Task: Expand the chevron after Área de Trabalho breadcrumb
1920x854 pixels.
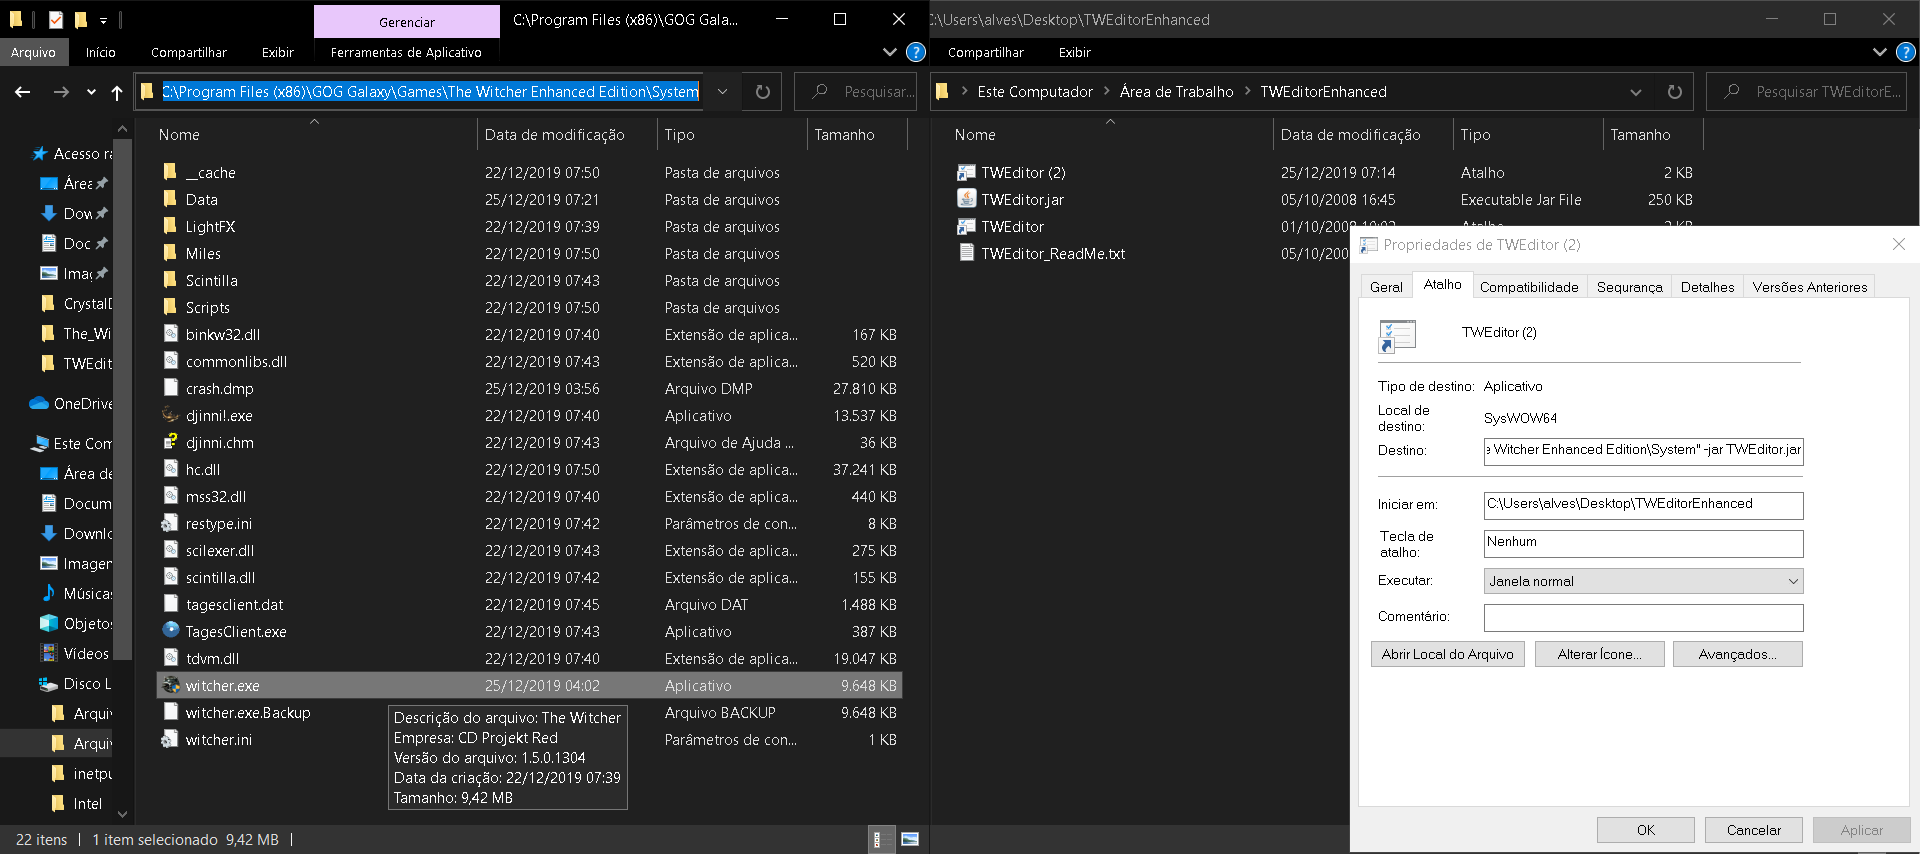Action: 1247,91
